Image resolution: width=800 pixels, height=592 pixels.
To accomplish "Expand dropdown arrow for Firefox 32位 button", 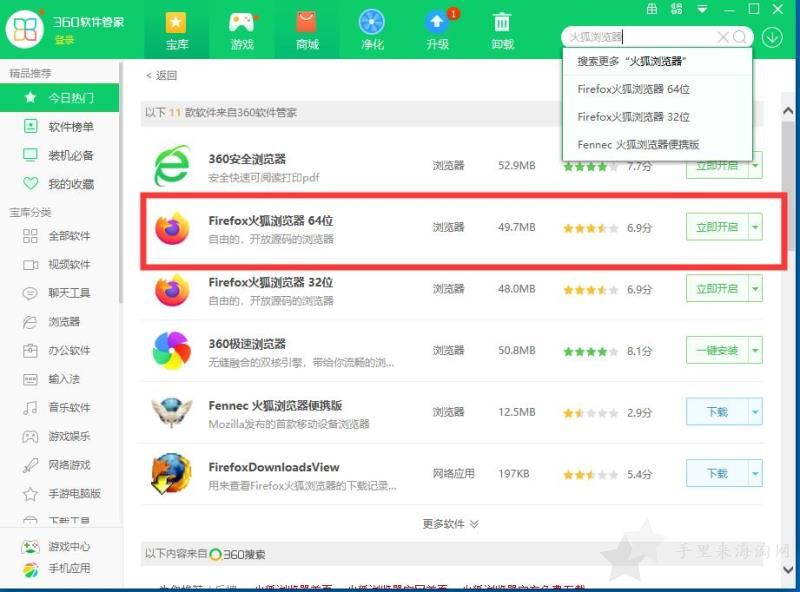I will (x=755, y=289).
